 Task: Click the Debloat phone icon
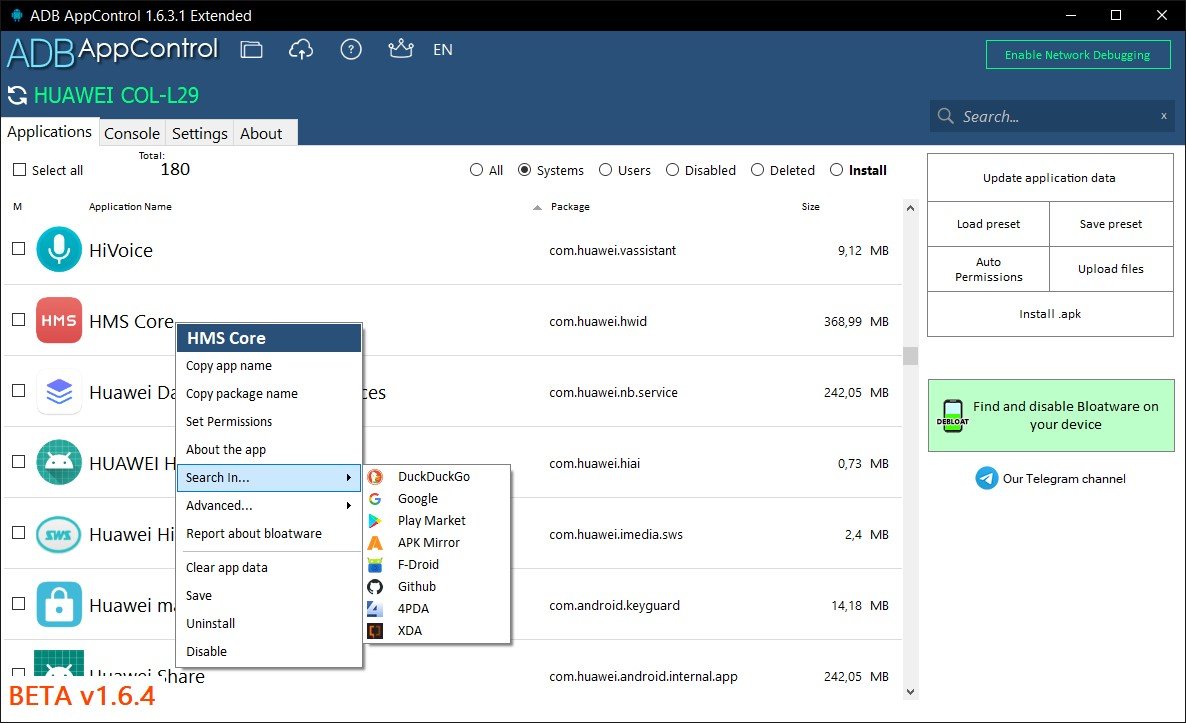(953, 416)
